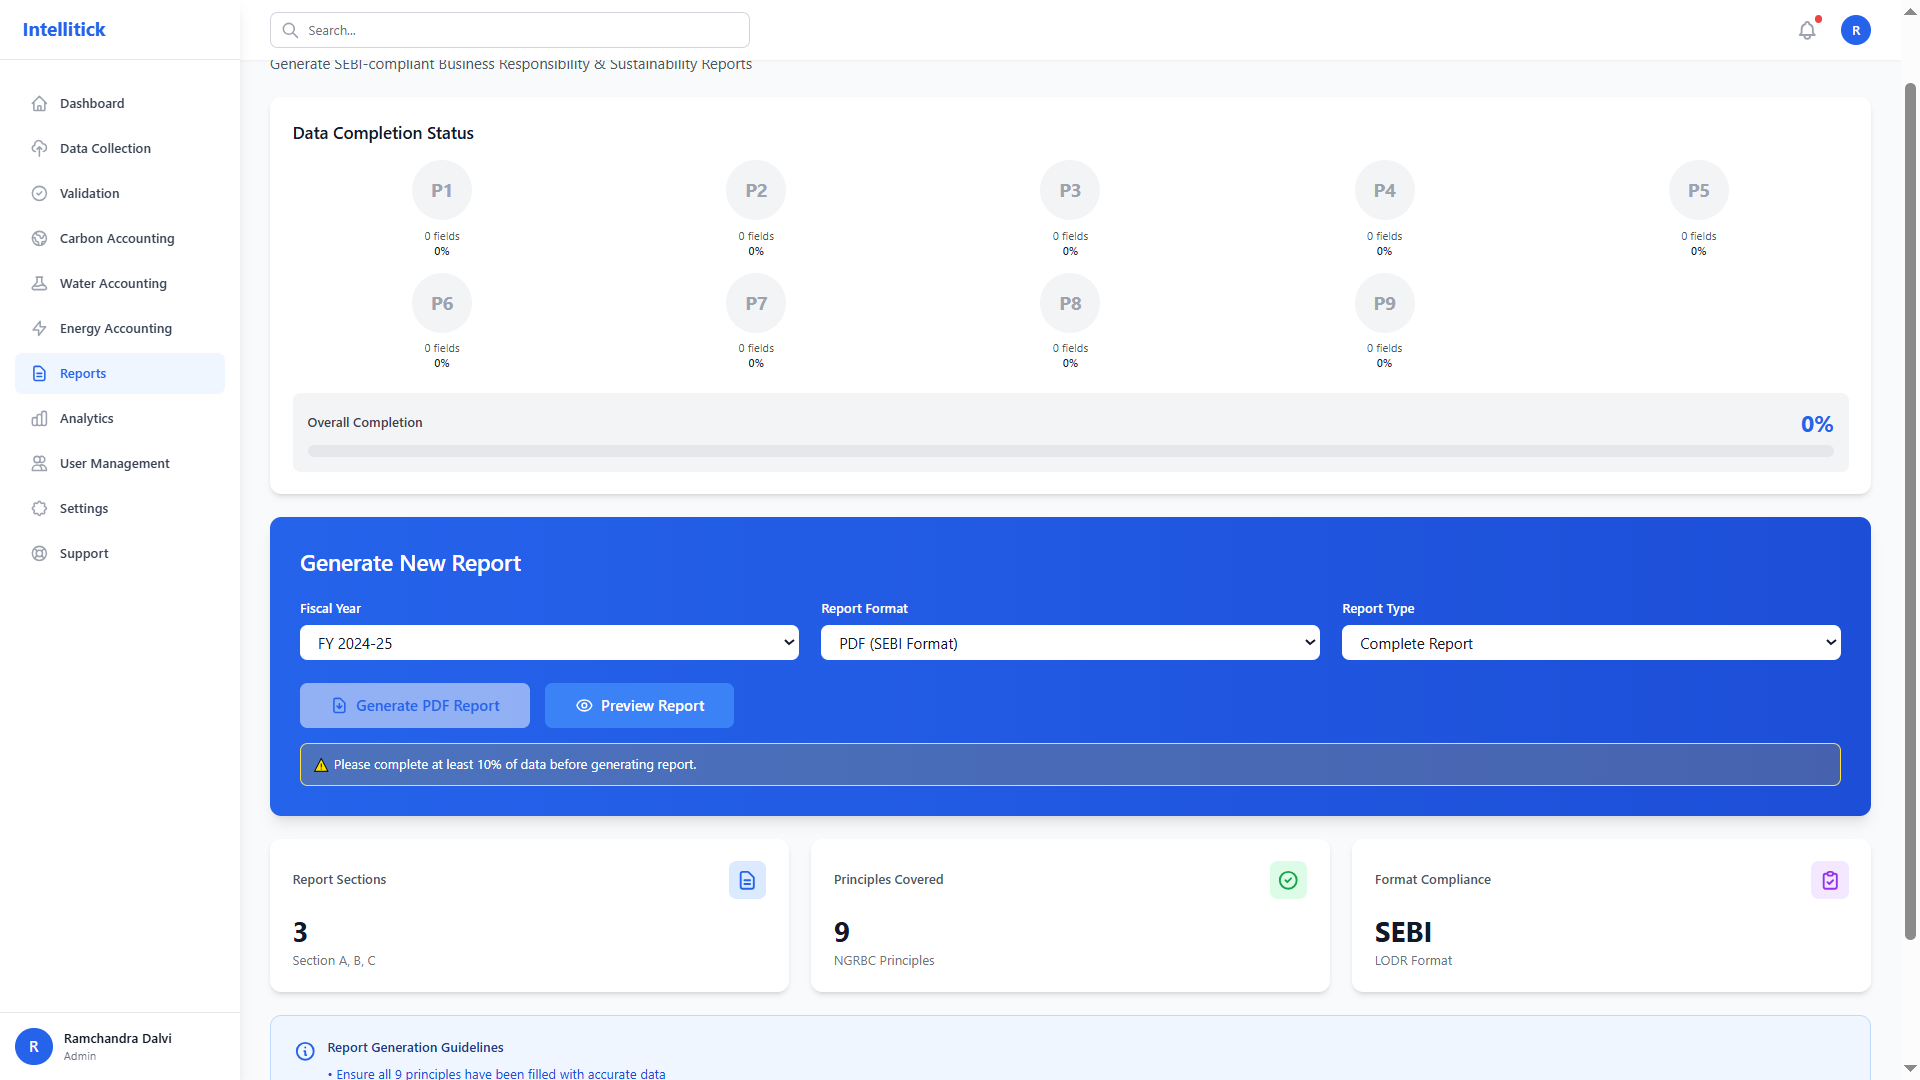Open User Management from sidebar
The image size is (1920, 1080).
point(39,463)
